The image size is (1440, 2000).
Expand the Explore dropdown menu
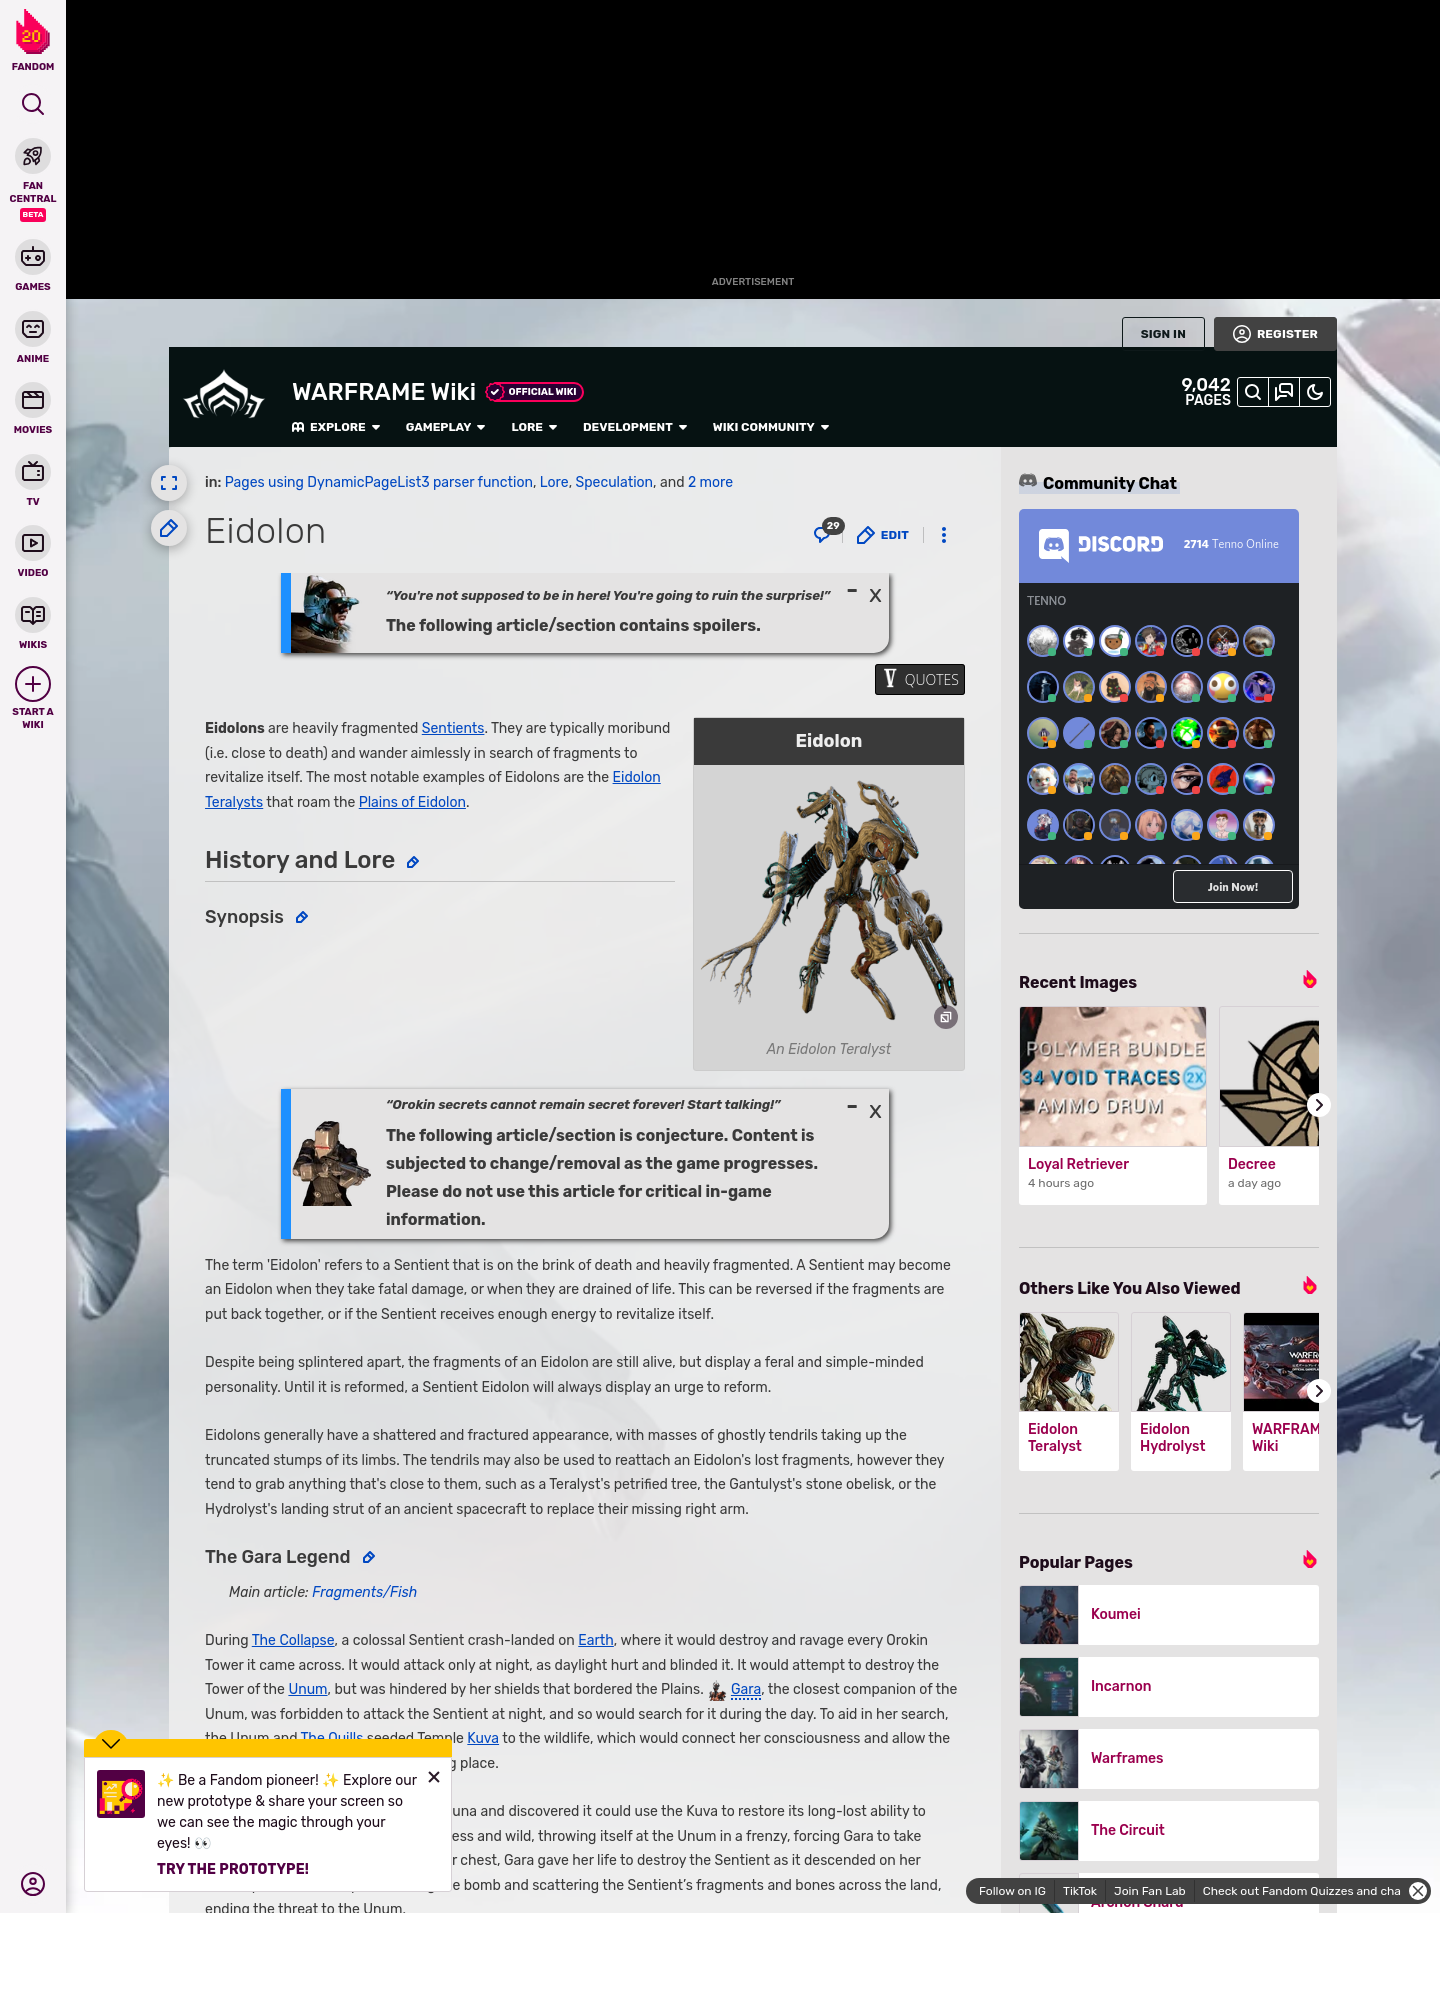coord(337,427)
